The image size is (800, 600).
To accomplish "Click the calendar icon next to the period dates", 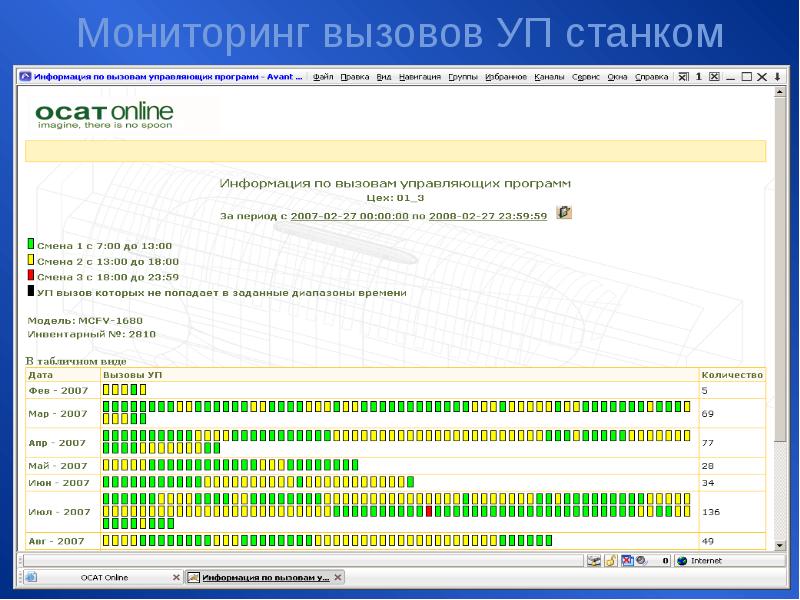I will 564,212.
